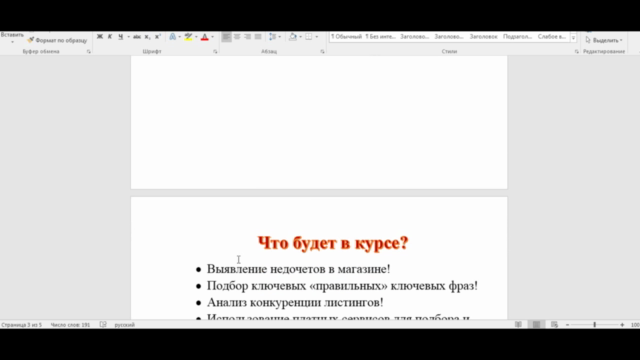Open the line spacing dropdown arrow

[280, 37]
